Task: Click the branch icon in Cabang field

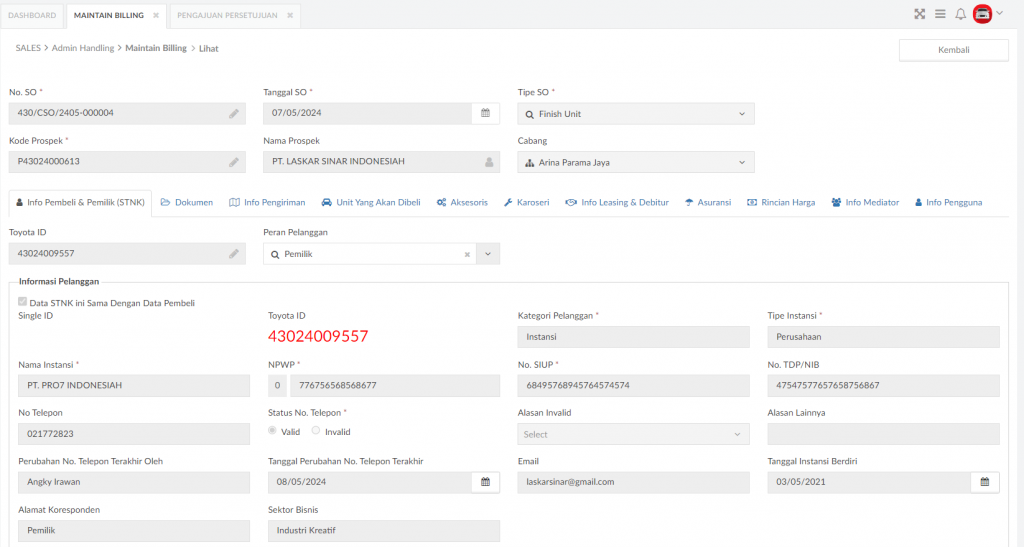Action: click(x=530, y=163)
